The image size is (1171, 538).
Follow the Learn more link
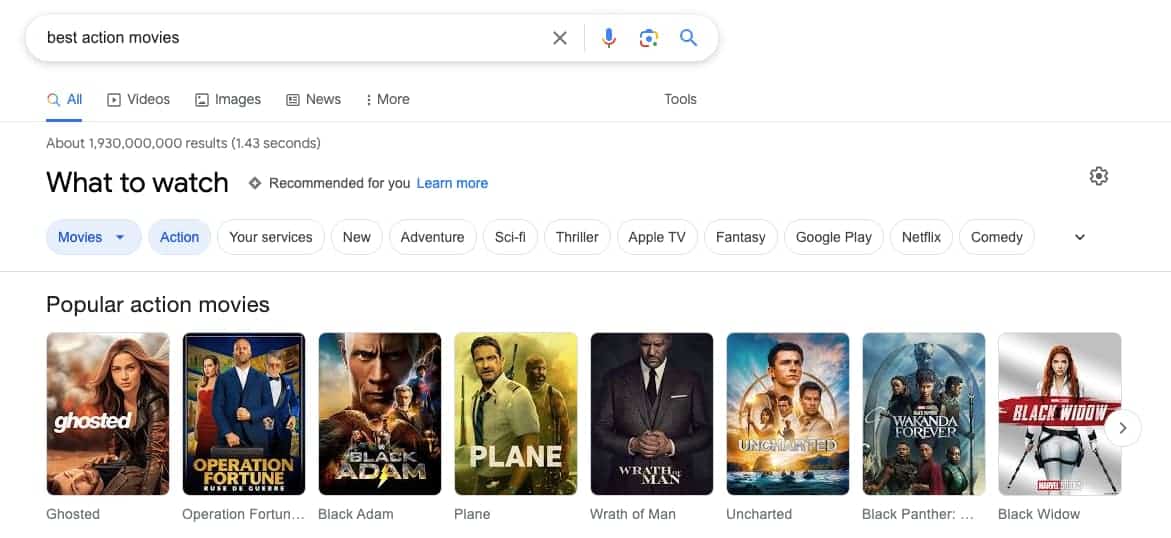coord(452,183)
